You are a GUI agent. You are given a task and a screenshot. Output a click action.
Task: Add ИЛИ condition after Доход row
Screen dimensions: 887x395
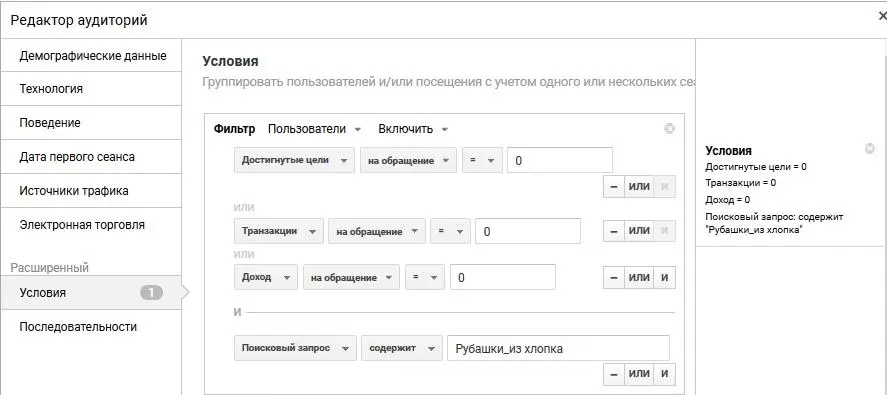639,277
